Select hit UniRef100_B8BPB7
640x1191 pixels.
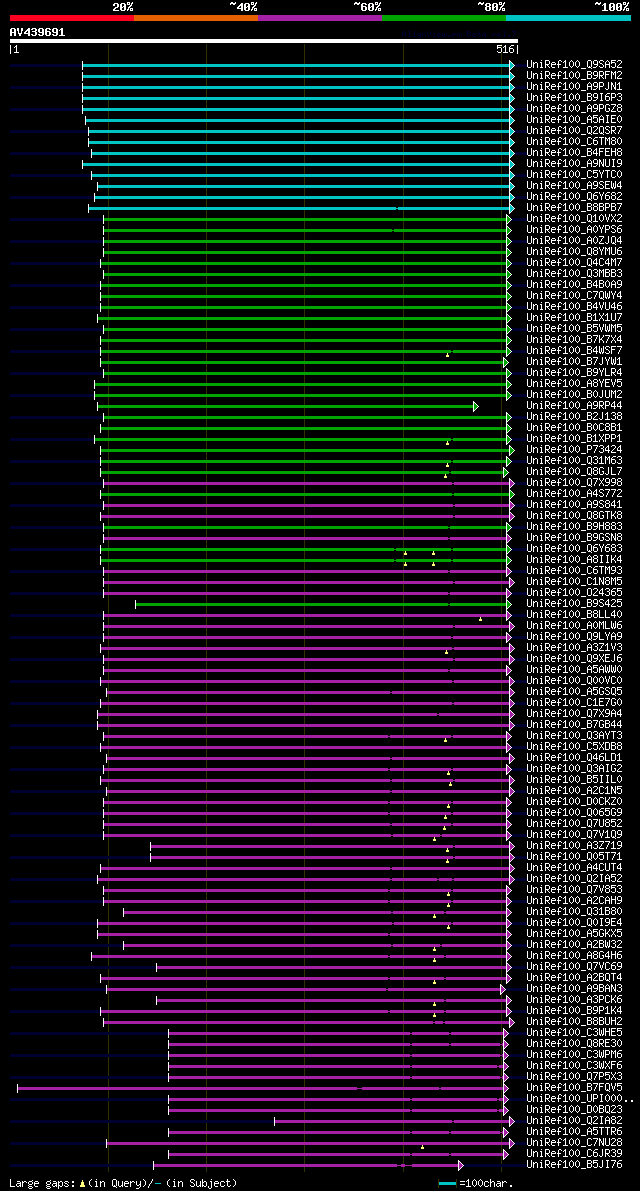574,207
